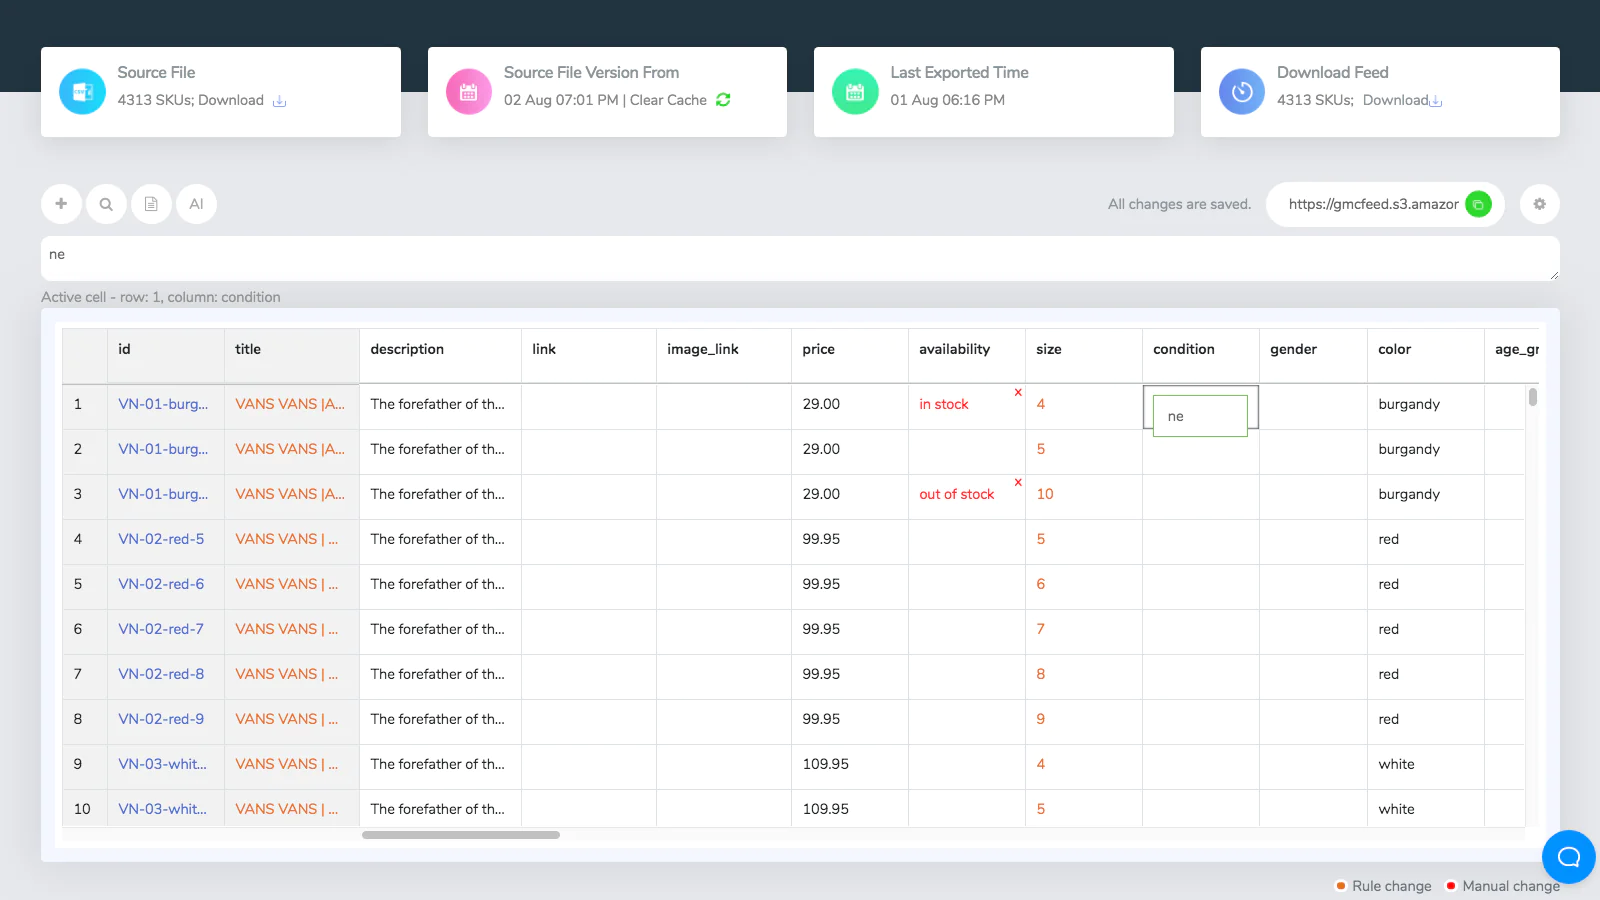Open the AI assistant button
The image size is (1600, 900).
coord(196,204)
